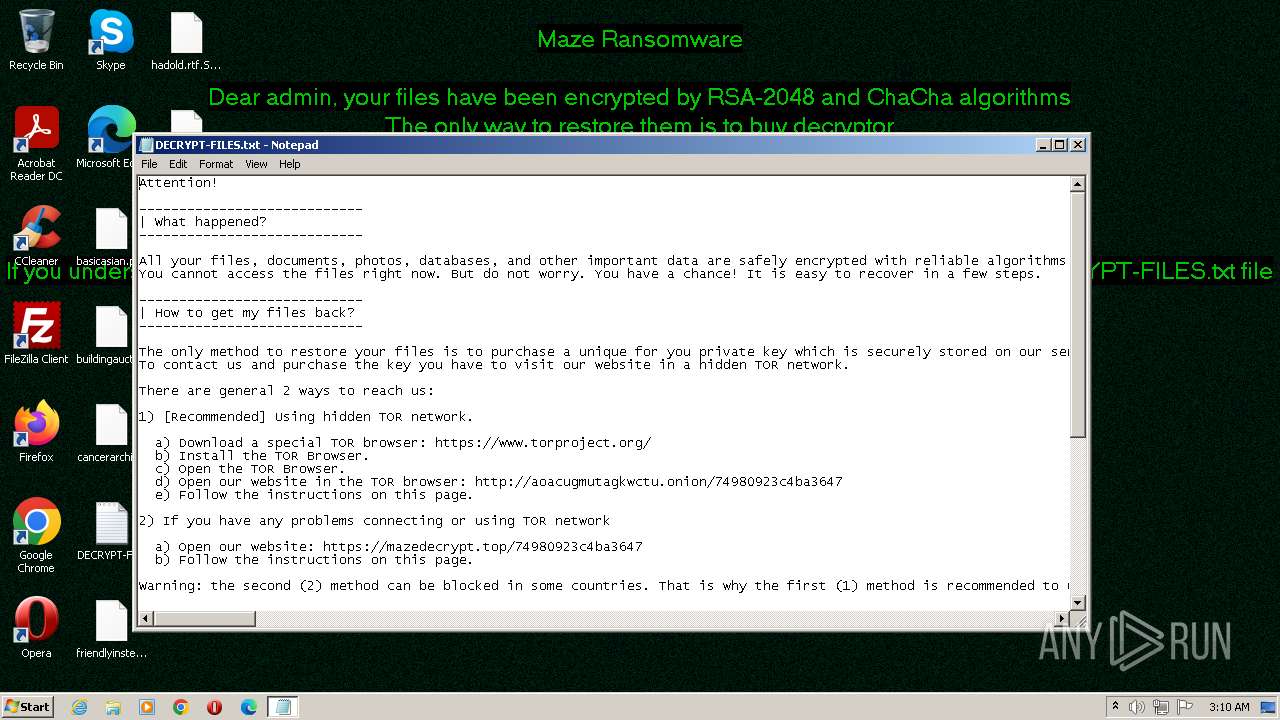Select the hadold.rtf file icon
Image resolution: width=1280 pixels, height=720 pixels.
point(186,40)
